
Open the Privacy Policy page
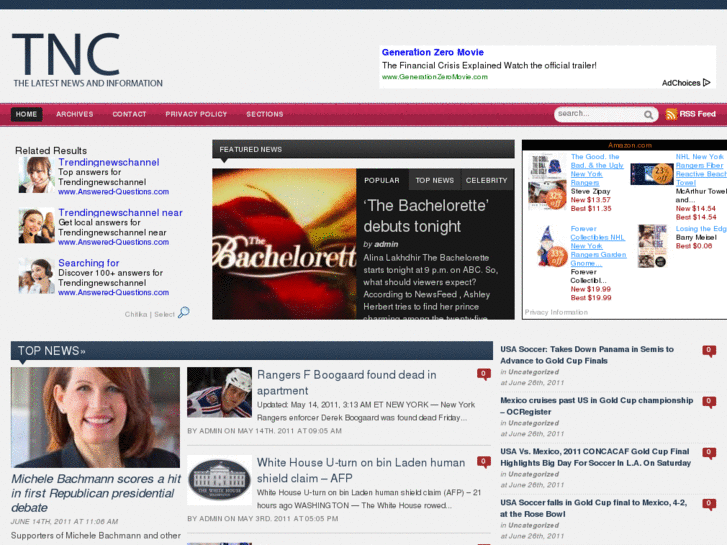(x=196, y=114)
